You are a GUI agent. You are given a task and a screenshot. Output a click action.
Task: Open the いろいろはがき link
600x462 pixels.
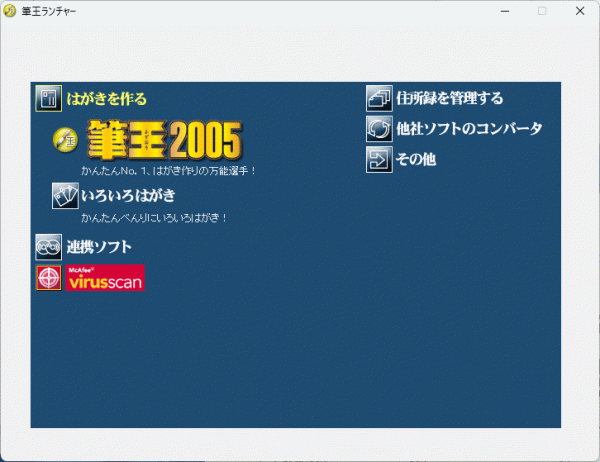coord(128,195)
